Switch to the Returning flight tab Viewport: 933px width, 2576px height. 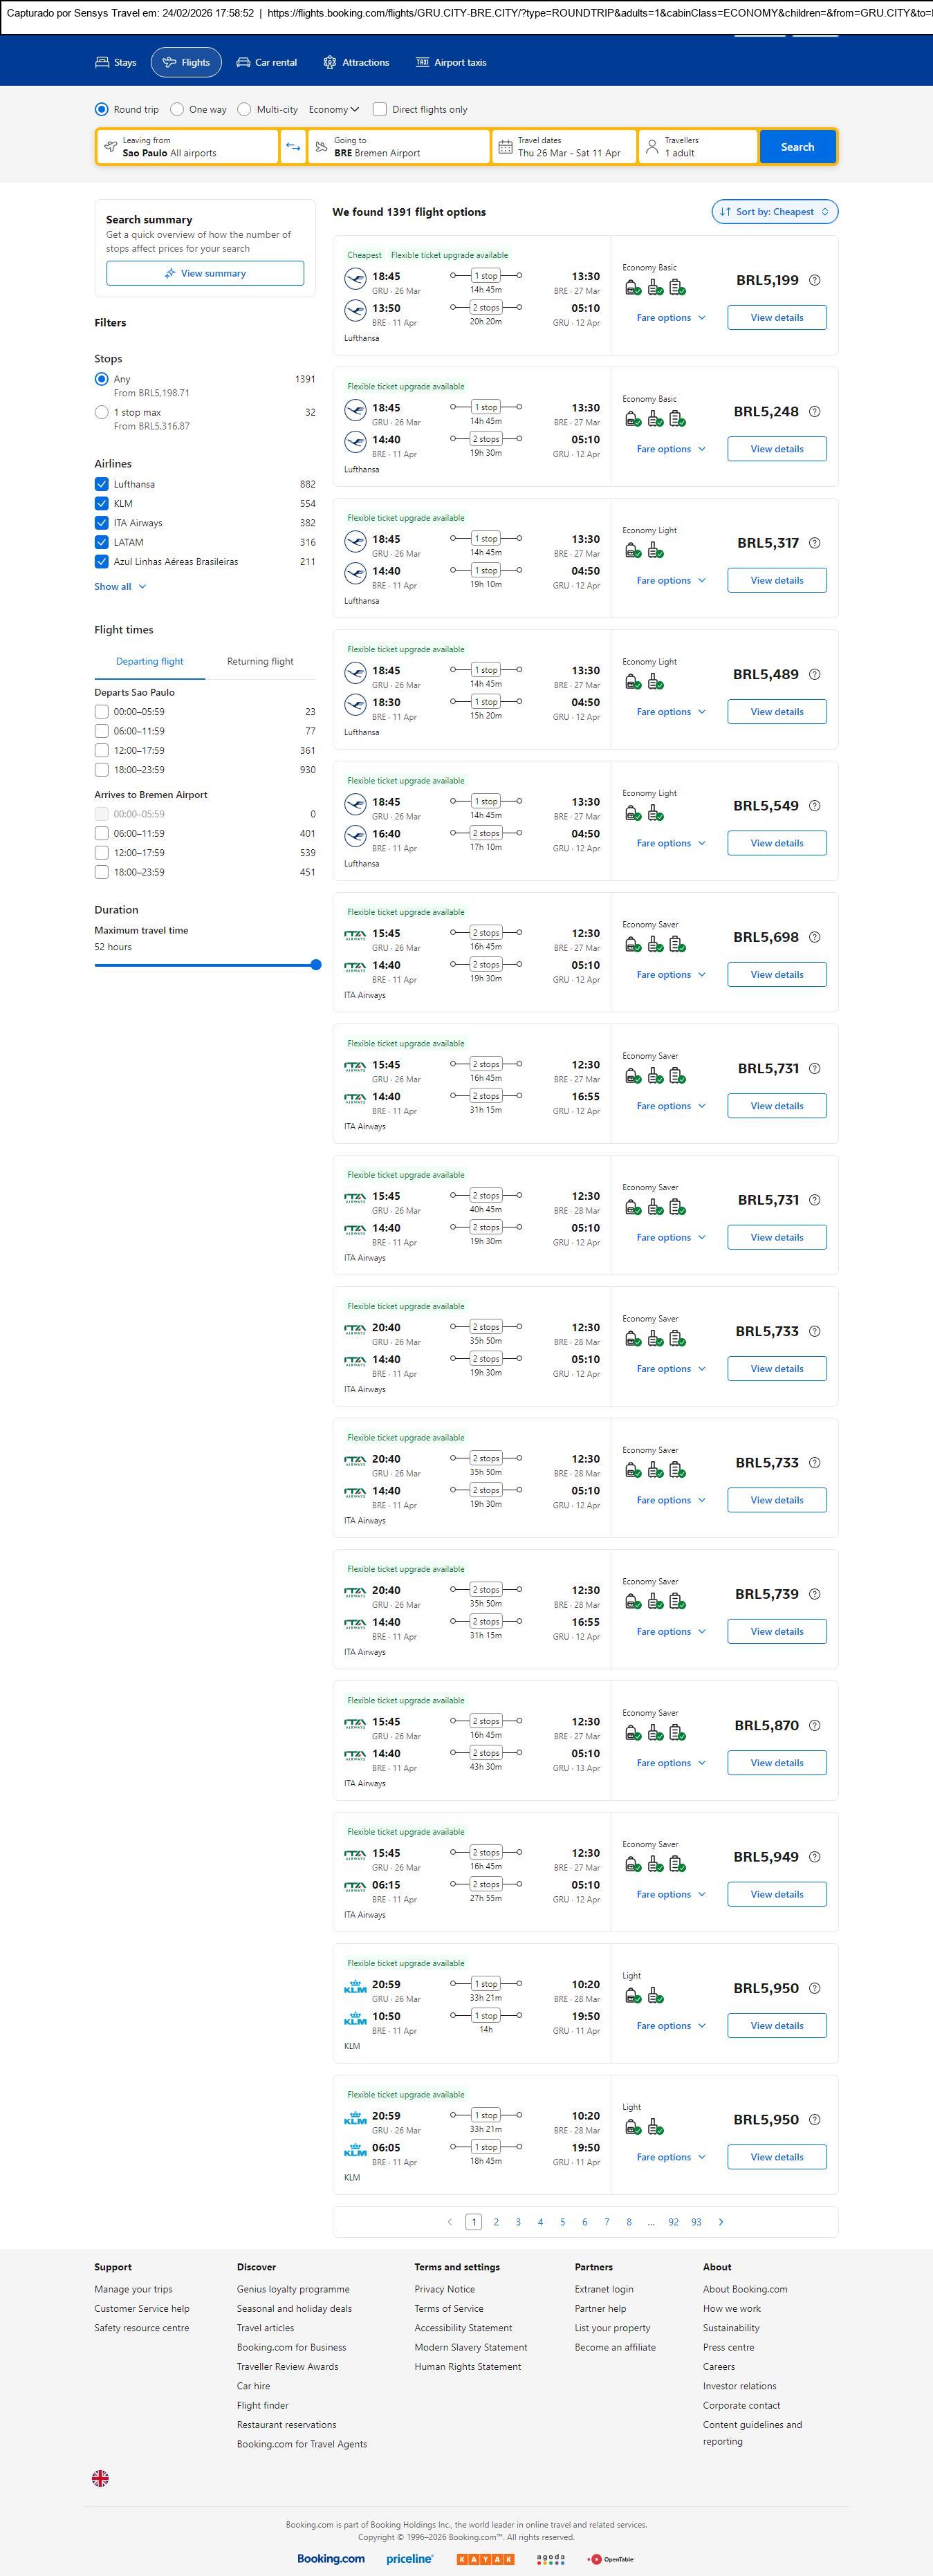[x=260, y=662]
